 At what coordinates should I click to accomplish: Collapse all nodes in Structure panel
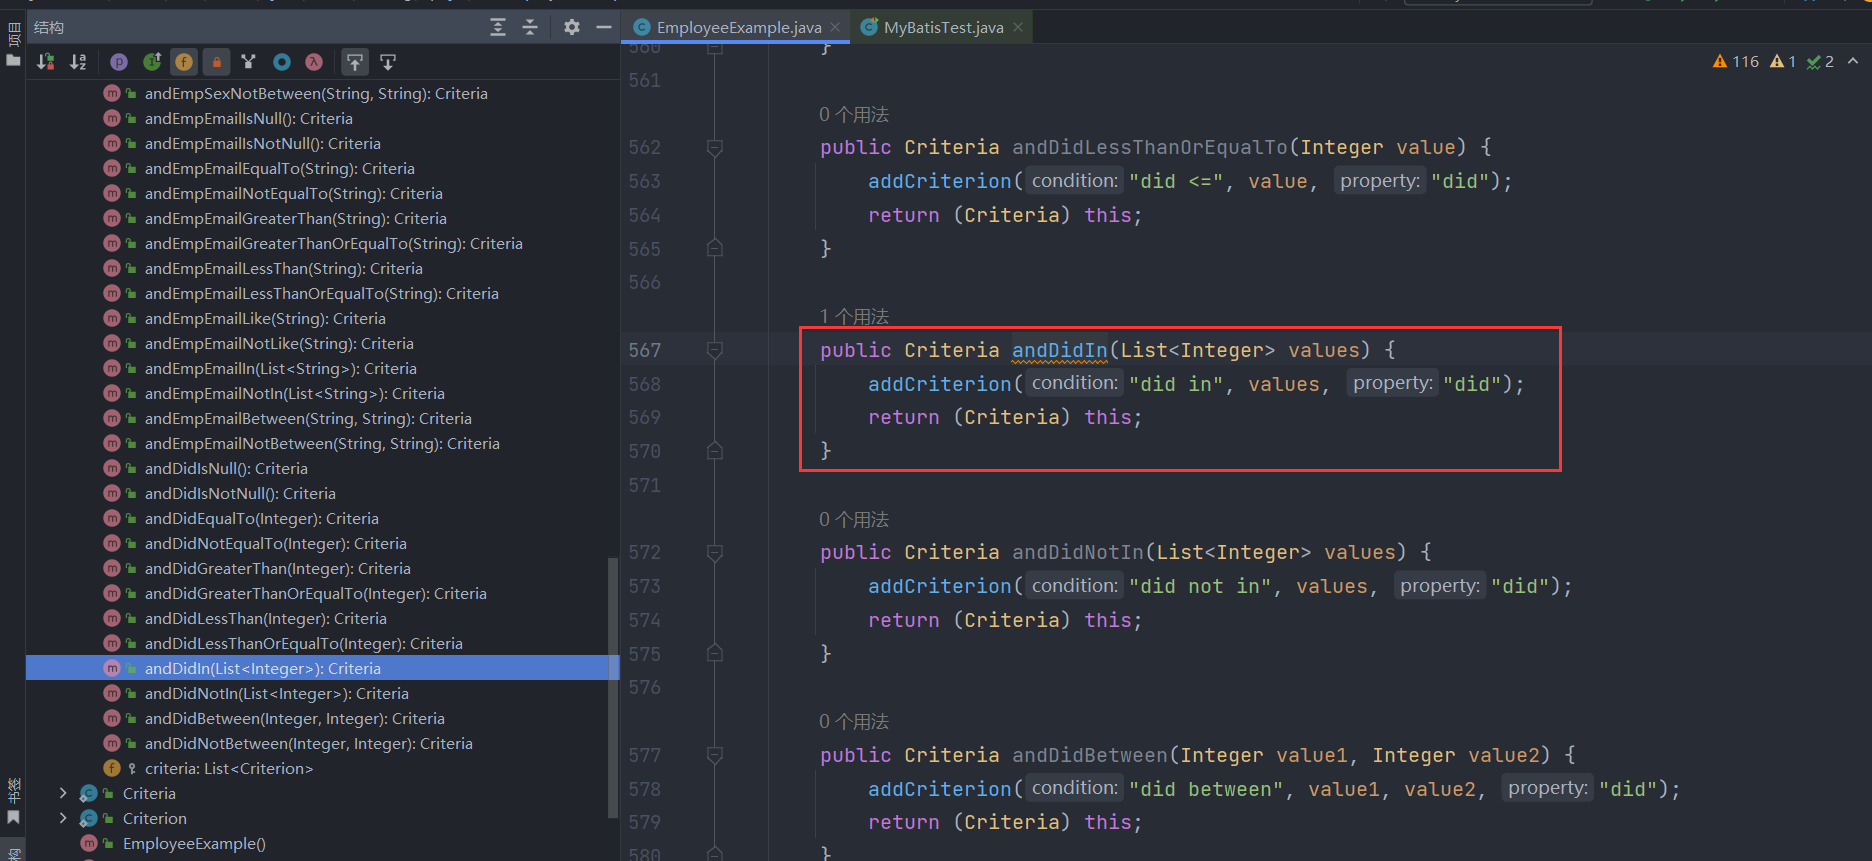pyautogui.click(x=530, y=27)
